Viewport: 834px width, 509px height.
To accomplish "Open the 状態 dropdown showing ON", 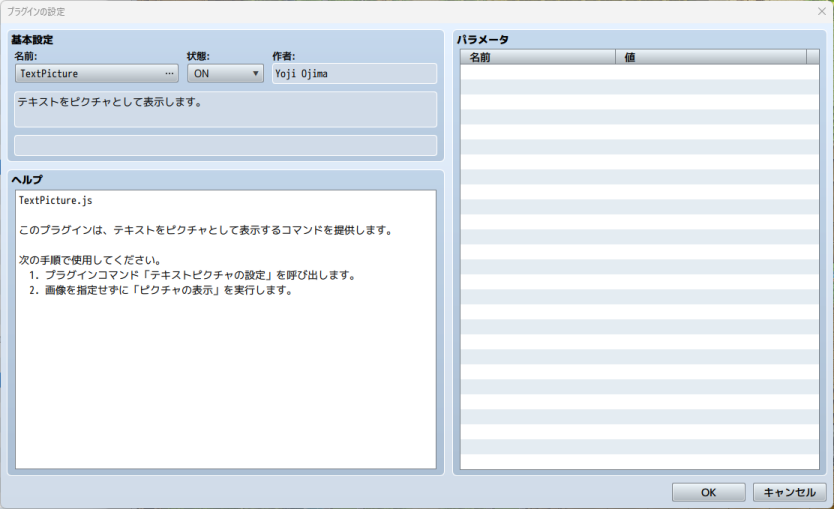I will click(x=225, y=74).
